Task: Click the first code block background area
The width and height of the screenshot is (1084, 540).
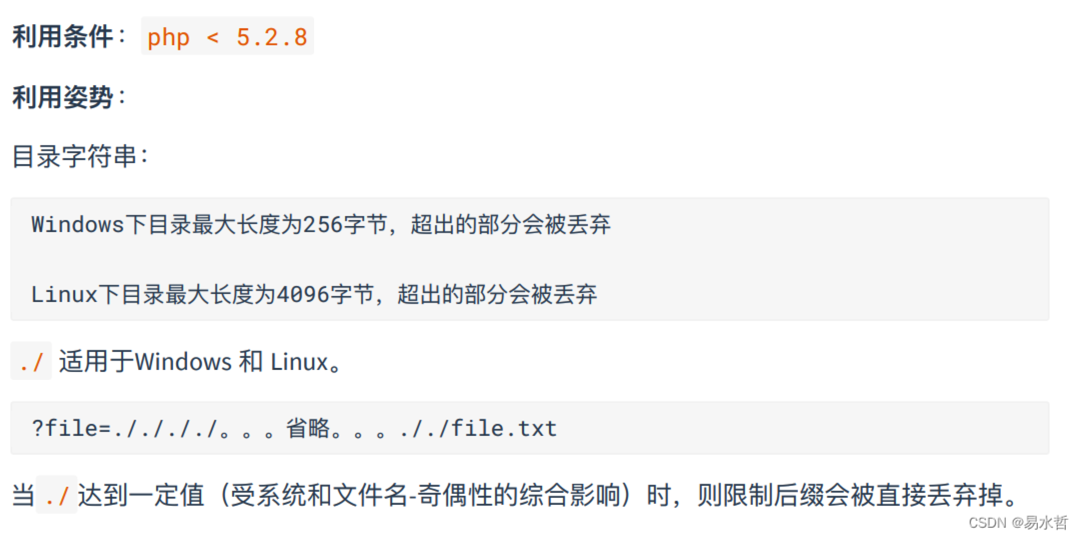Action: click(x=530, y=259)
